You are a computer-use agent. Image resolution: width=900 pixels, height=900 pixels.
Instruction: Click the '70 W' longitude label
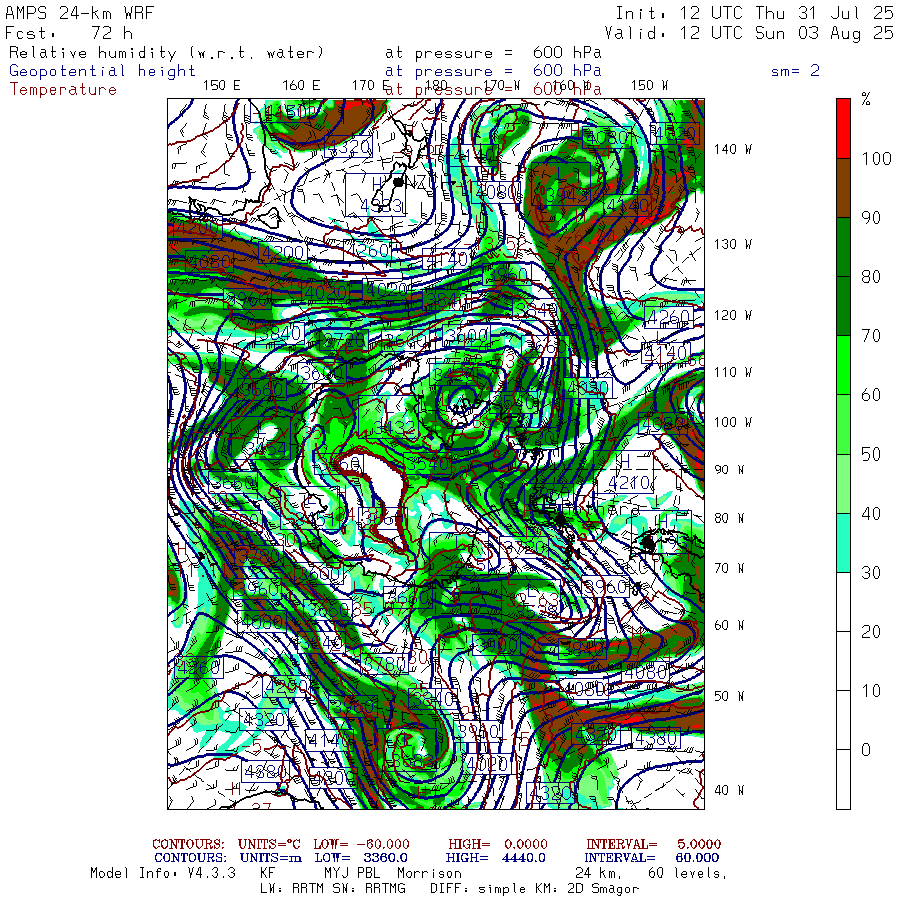[x=729, y=568]
